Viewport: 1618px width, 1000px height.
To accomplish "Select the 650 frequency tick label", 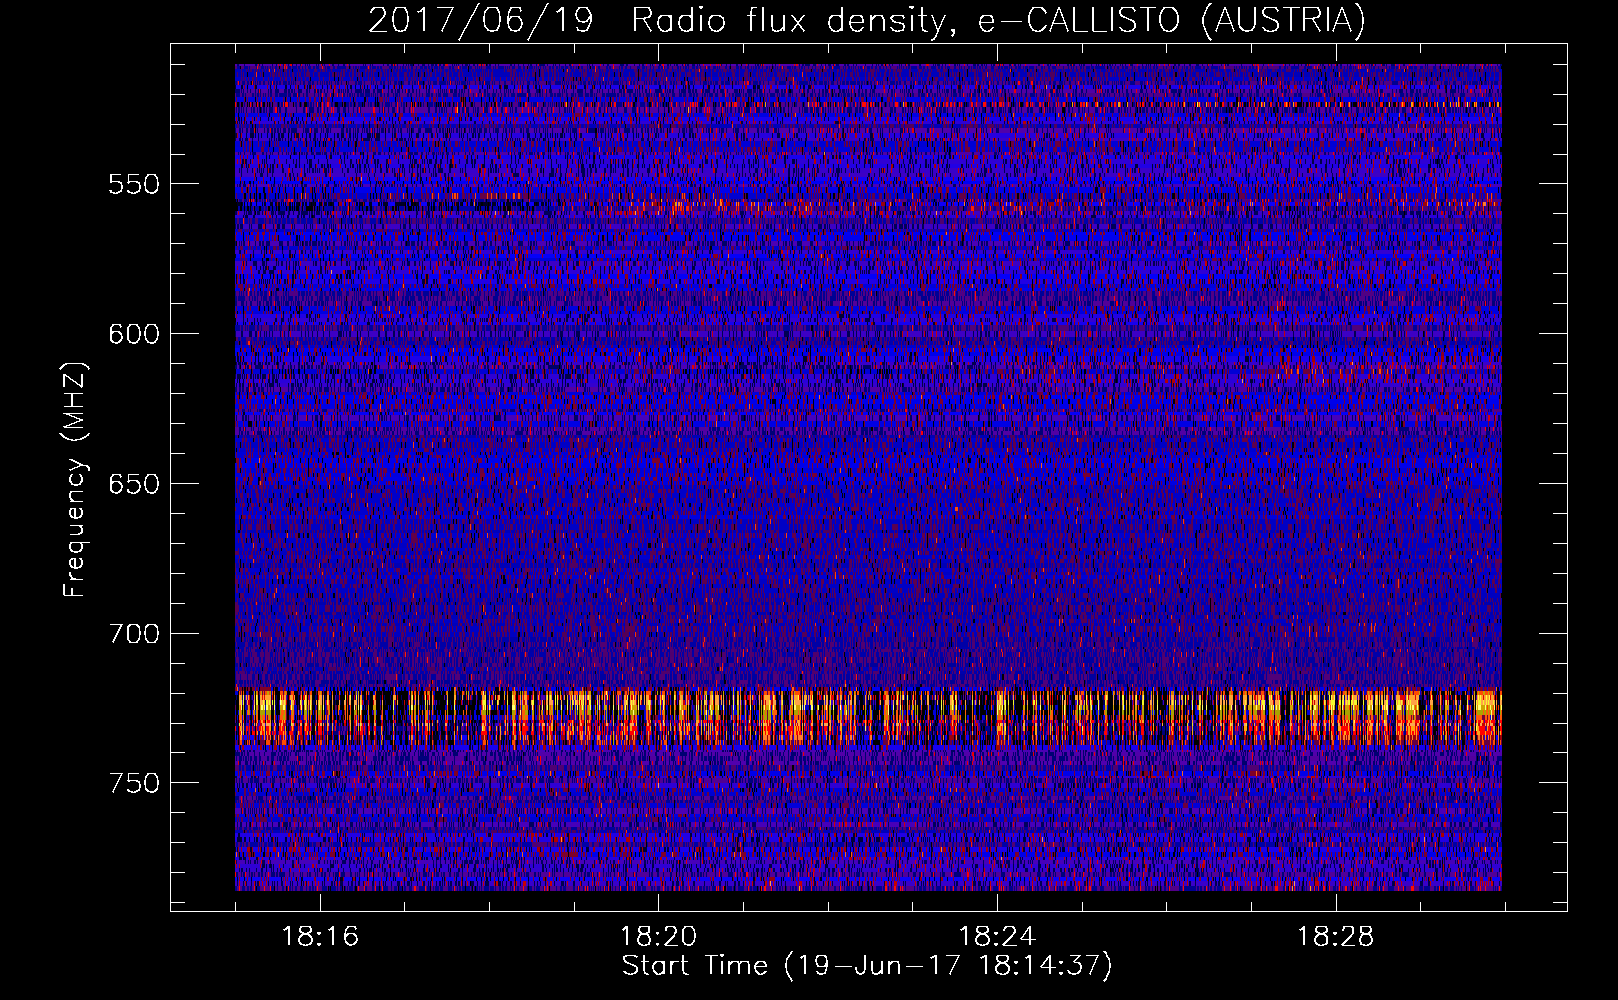I will tap(134, 484).
